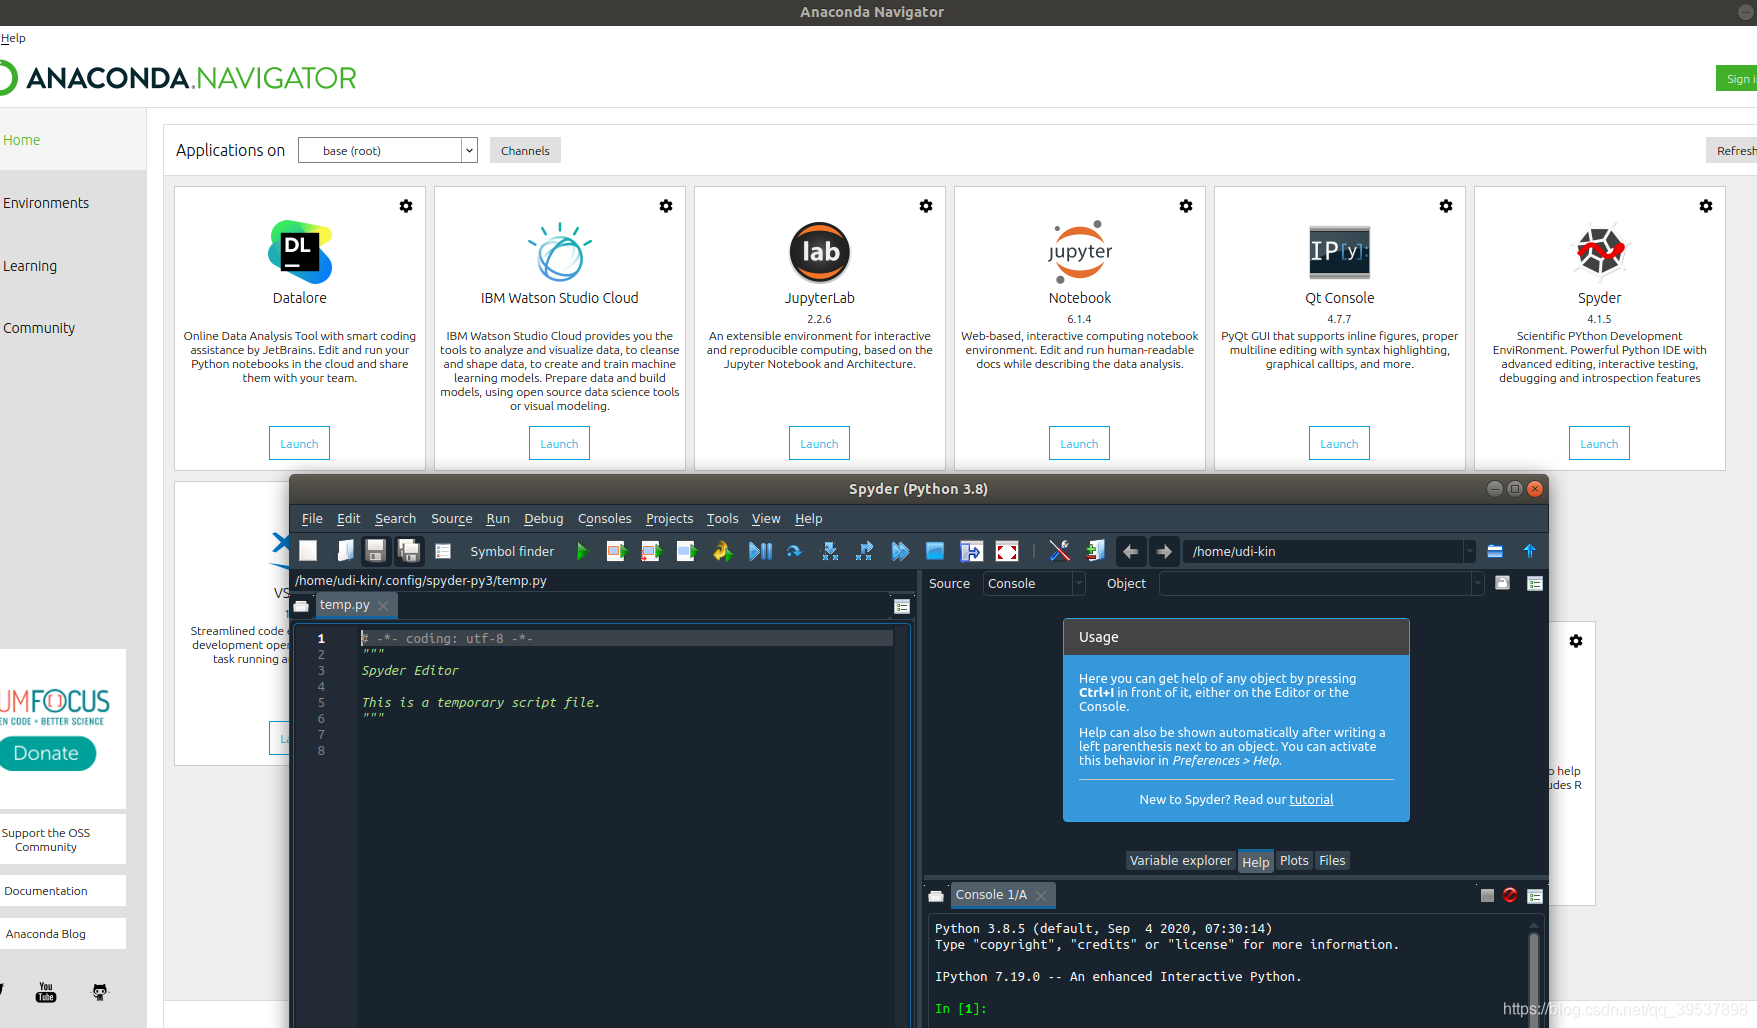Toggle Help pane lock icon

click(1502, 583)
